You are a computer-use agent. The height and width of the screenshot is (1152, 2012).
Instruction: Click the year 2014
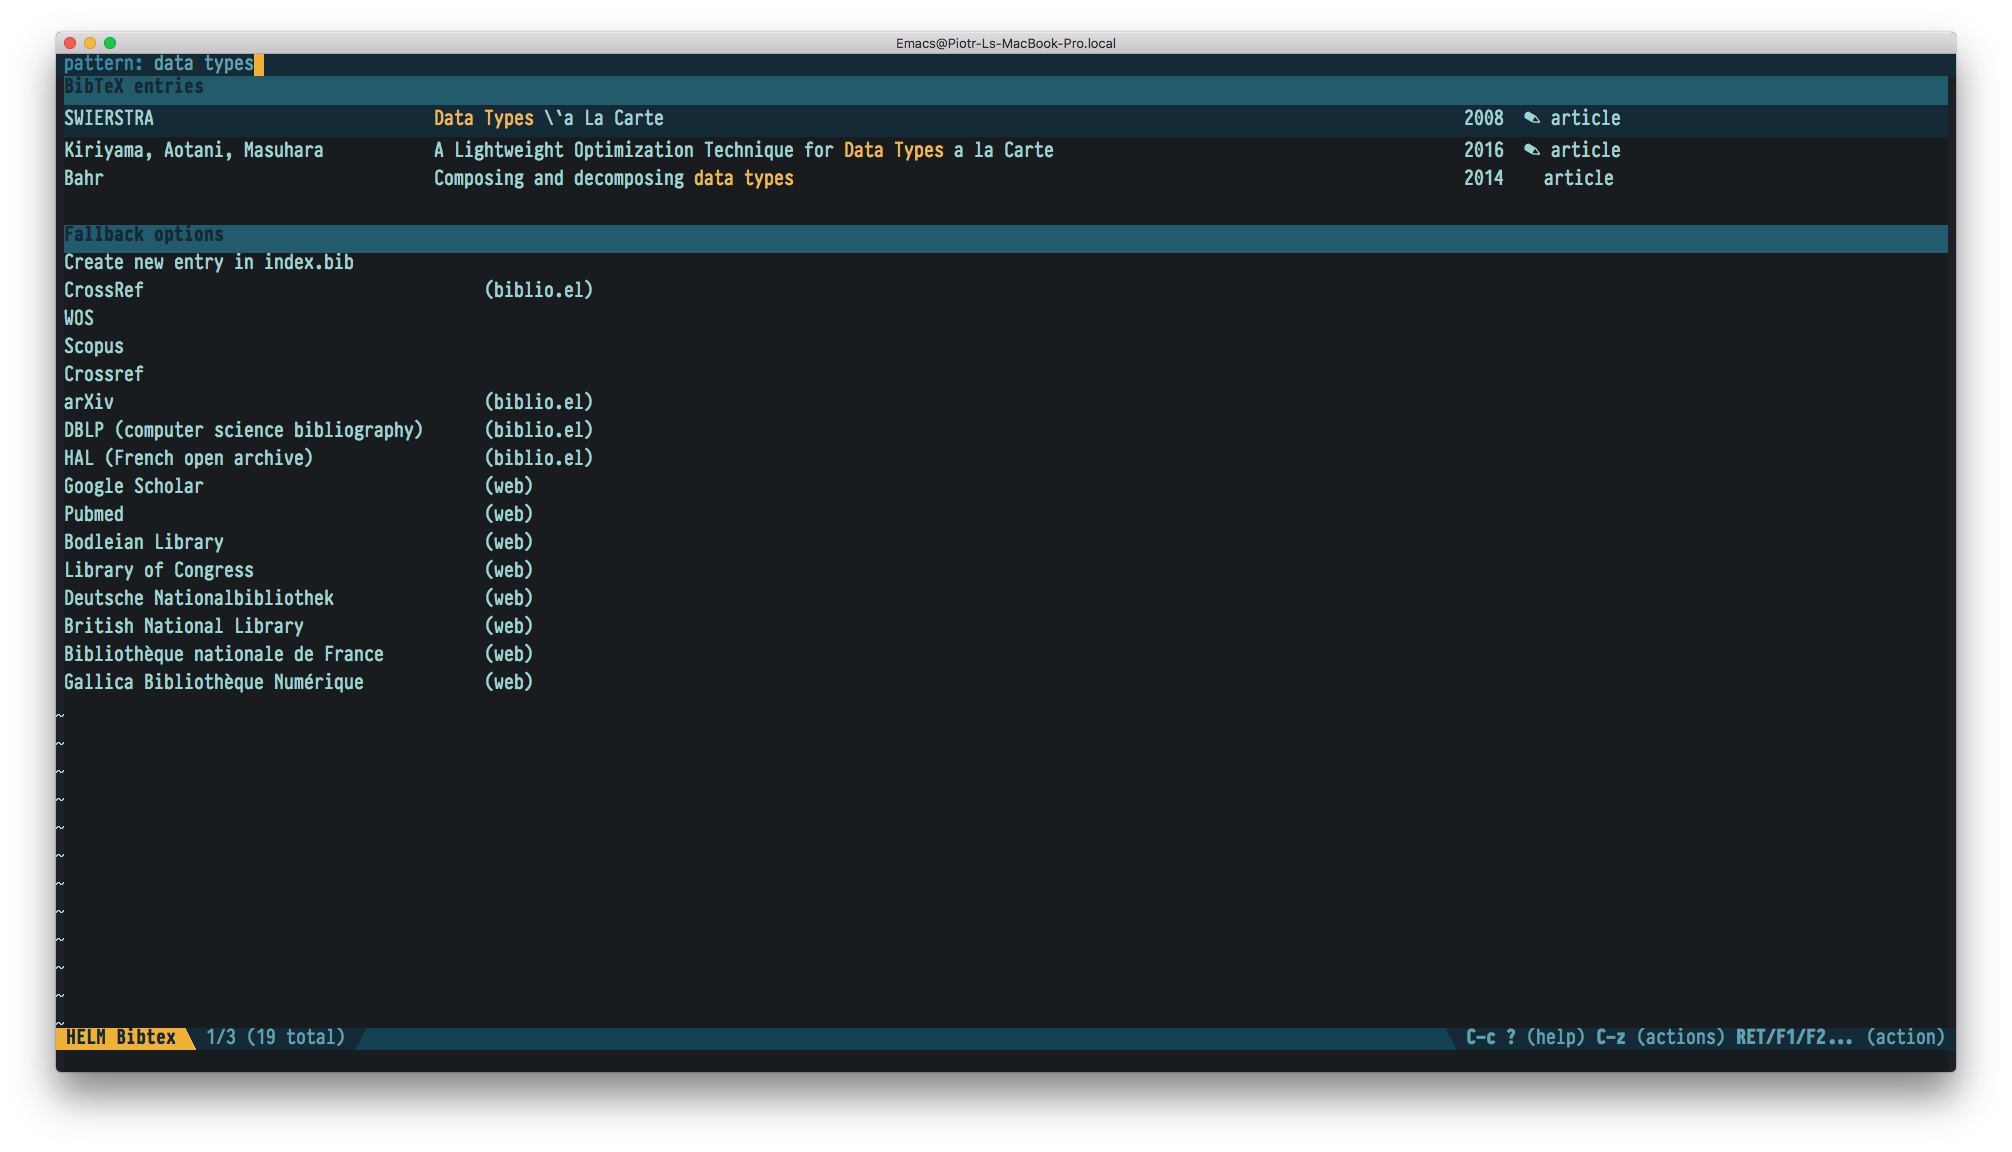point(1483,178)
